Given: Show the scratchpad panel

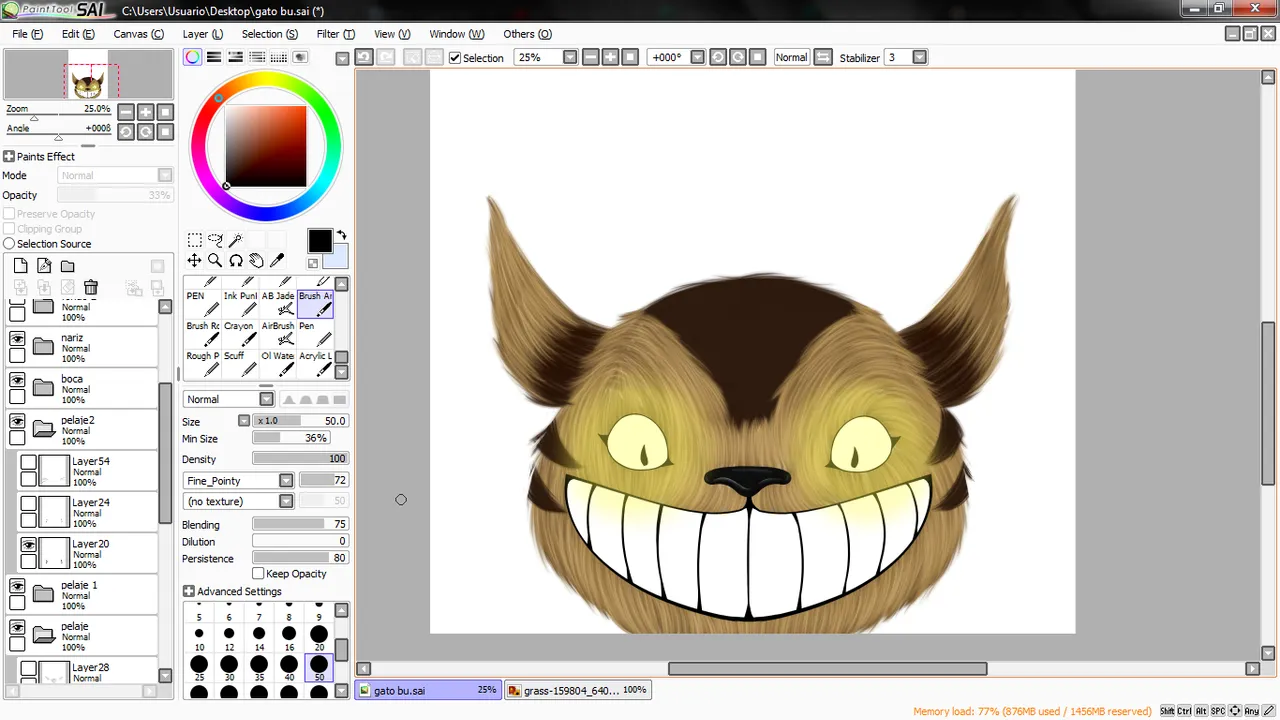Looking at the screenshot, I should [x=300, y=57].
